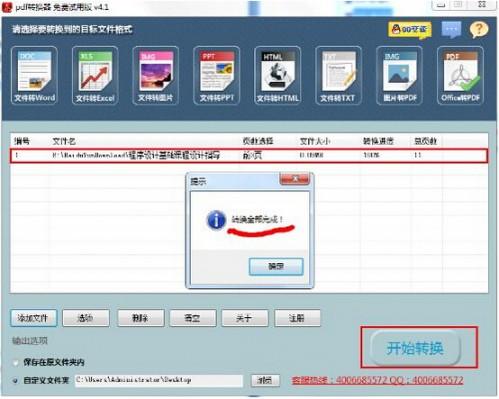Image resolution: width=499 pixels, height=399 pixels.
Task: Click the 总页数 column header
Action: 425,141
